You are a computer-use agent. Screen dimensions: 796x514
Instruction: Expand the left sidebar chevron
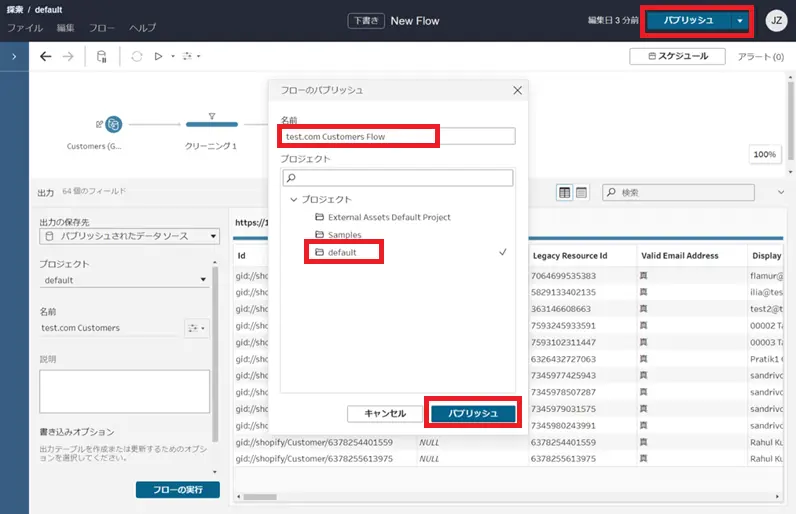14,56
